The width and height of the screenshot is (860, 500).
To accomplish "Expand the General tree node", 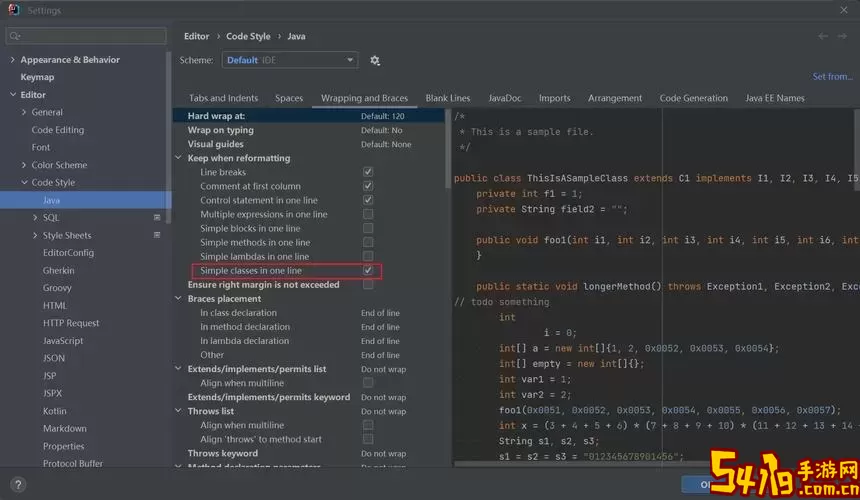I will pos(24,112).
